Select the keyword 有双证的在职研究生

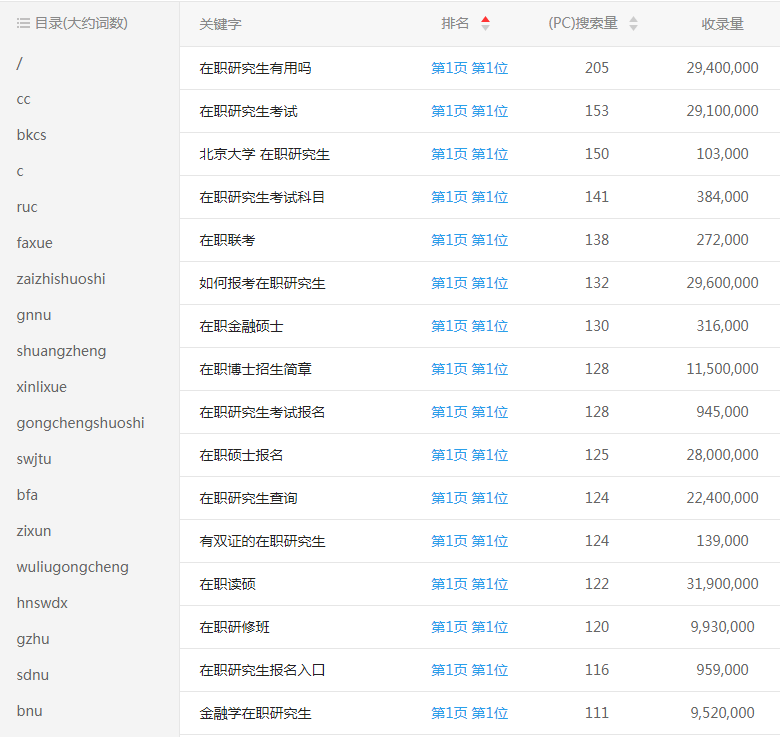click(262, 541)
